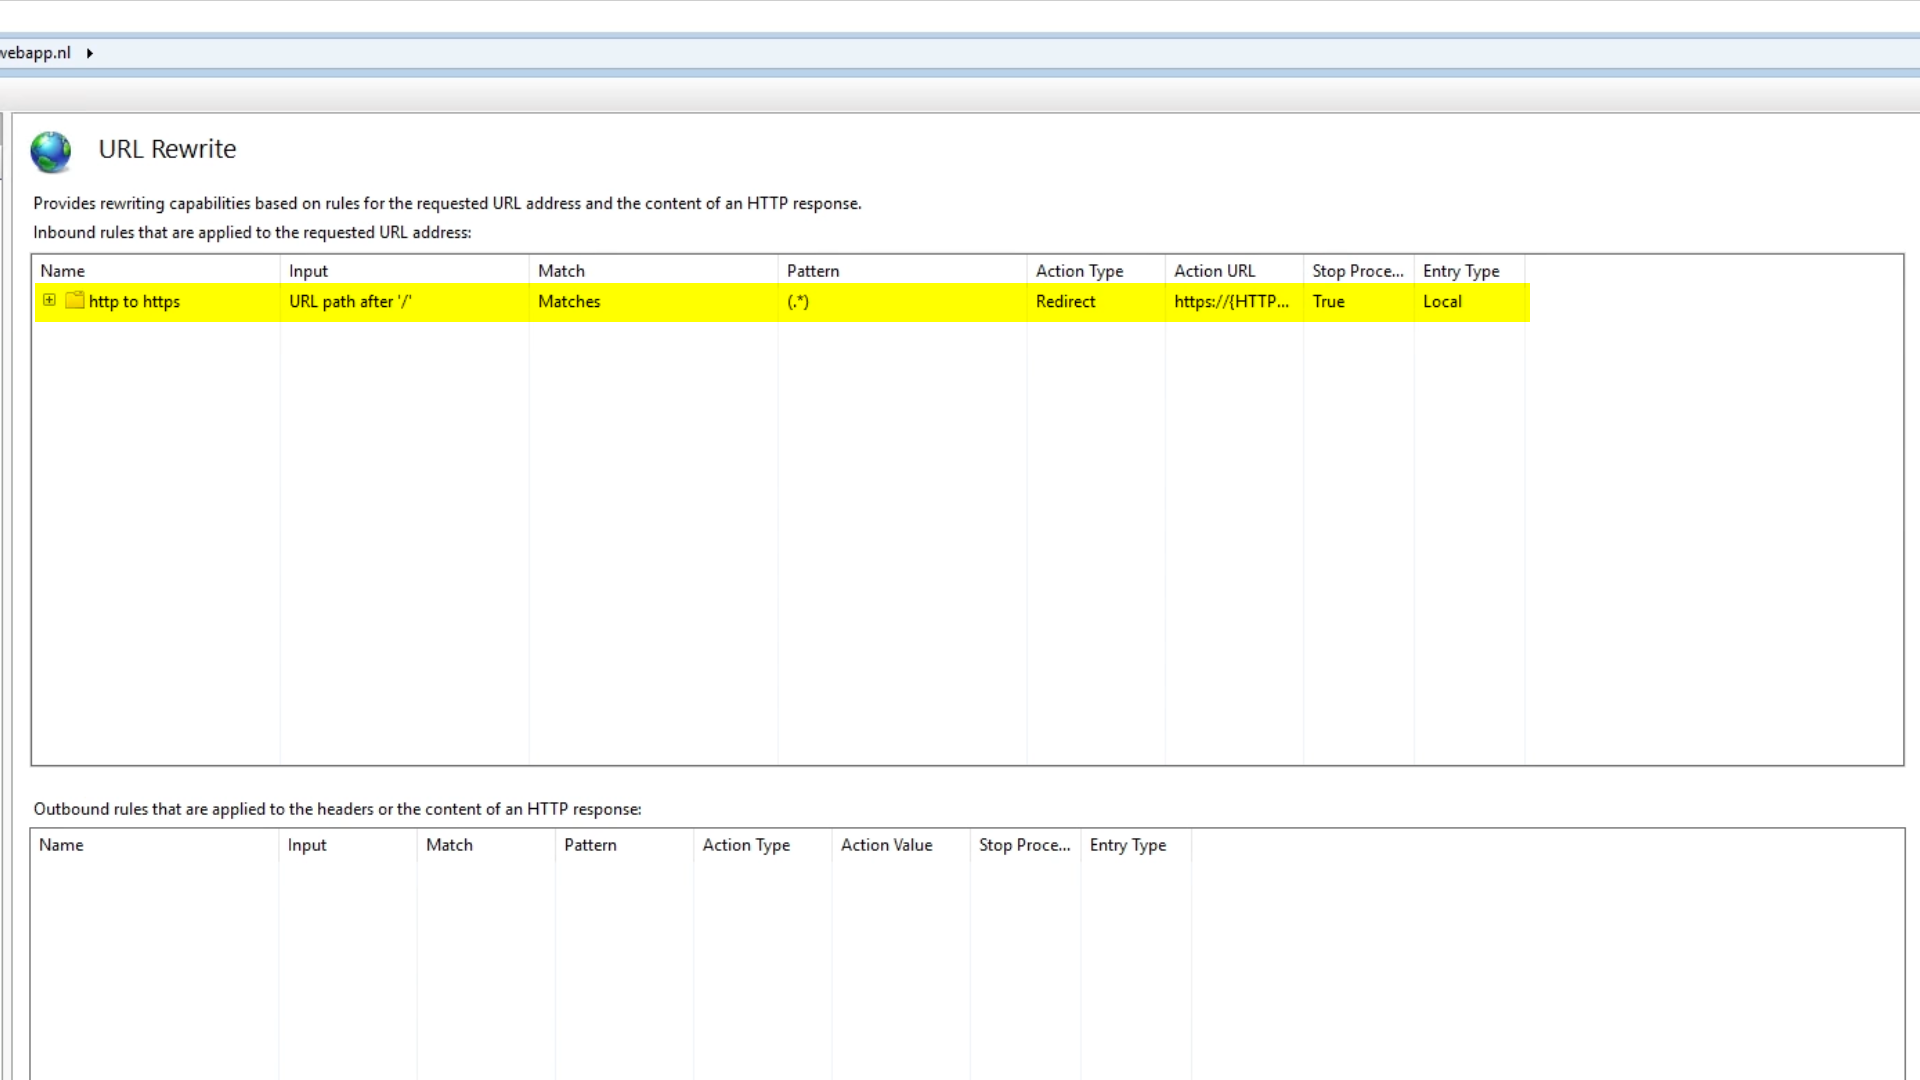This screenshot has width=1920, height=1080.
Task: Click the outbound Pattern column header
Action: pyautogui.click(x=590, y=845)
